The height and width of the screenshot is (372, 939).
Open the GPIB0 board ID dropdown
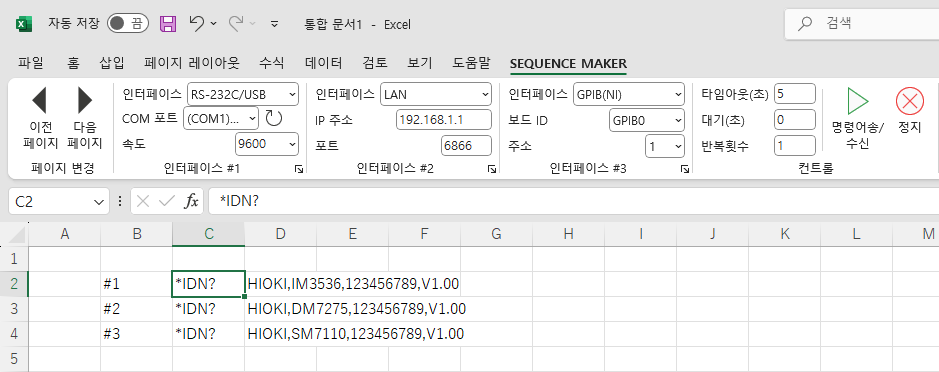coord(647,119)
